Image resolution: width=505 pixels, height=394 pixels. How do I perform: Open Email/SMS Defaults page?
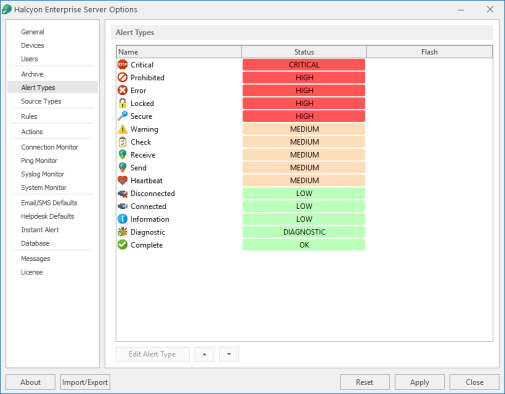click(x=49, y=203)
